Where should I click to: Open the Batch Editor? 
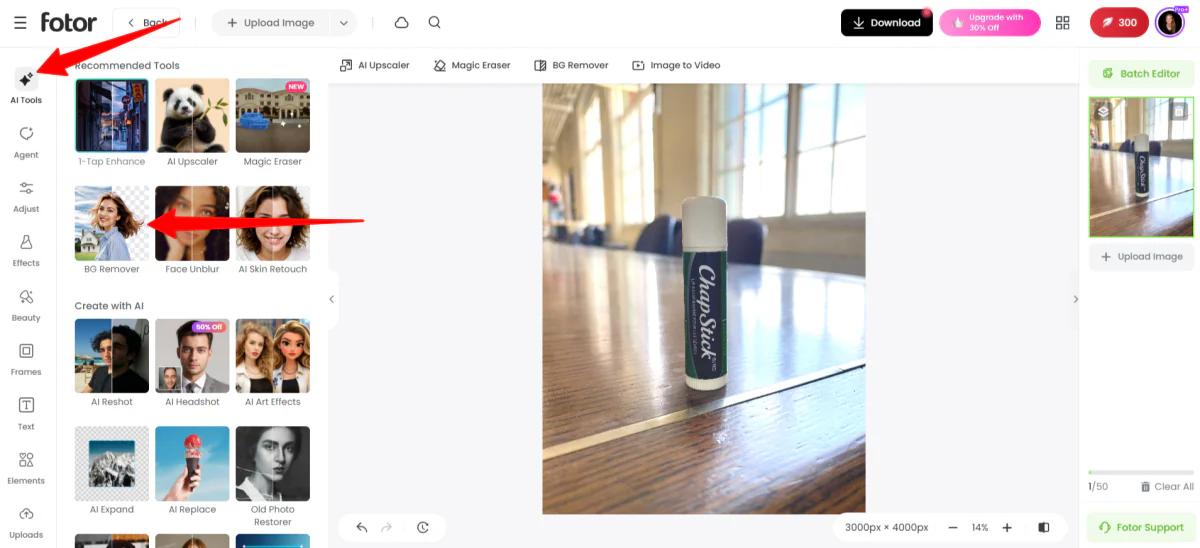pyautogui.click(x=1141, y=73)
